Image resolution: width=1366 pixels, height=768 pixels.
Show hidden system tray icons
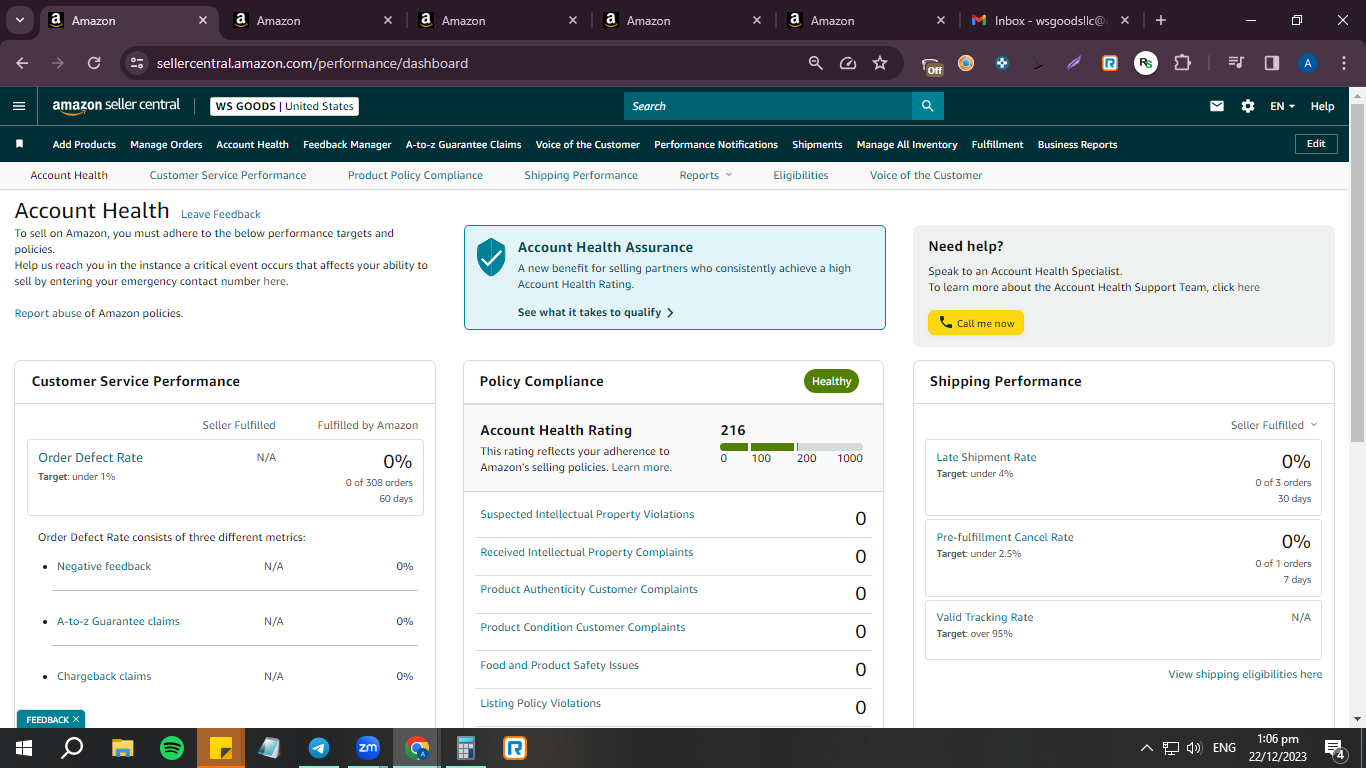1147,748
